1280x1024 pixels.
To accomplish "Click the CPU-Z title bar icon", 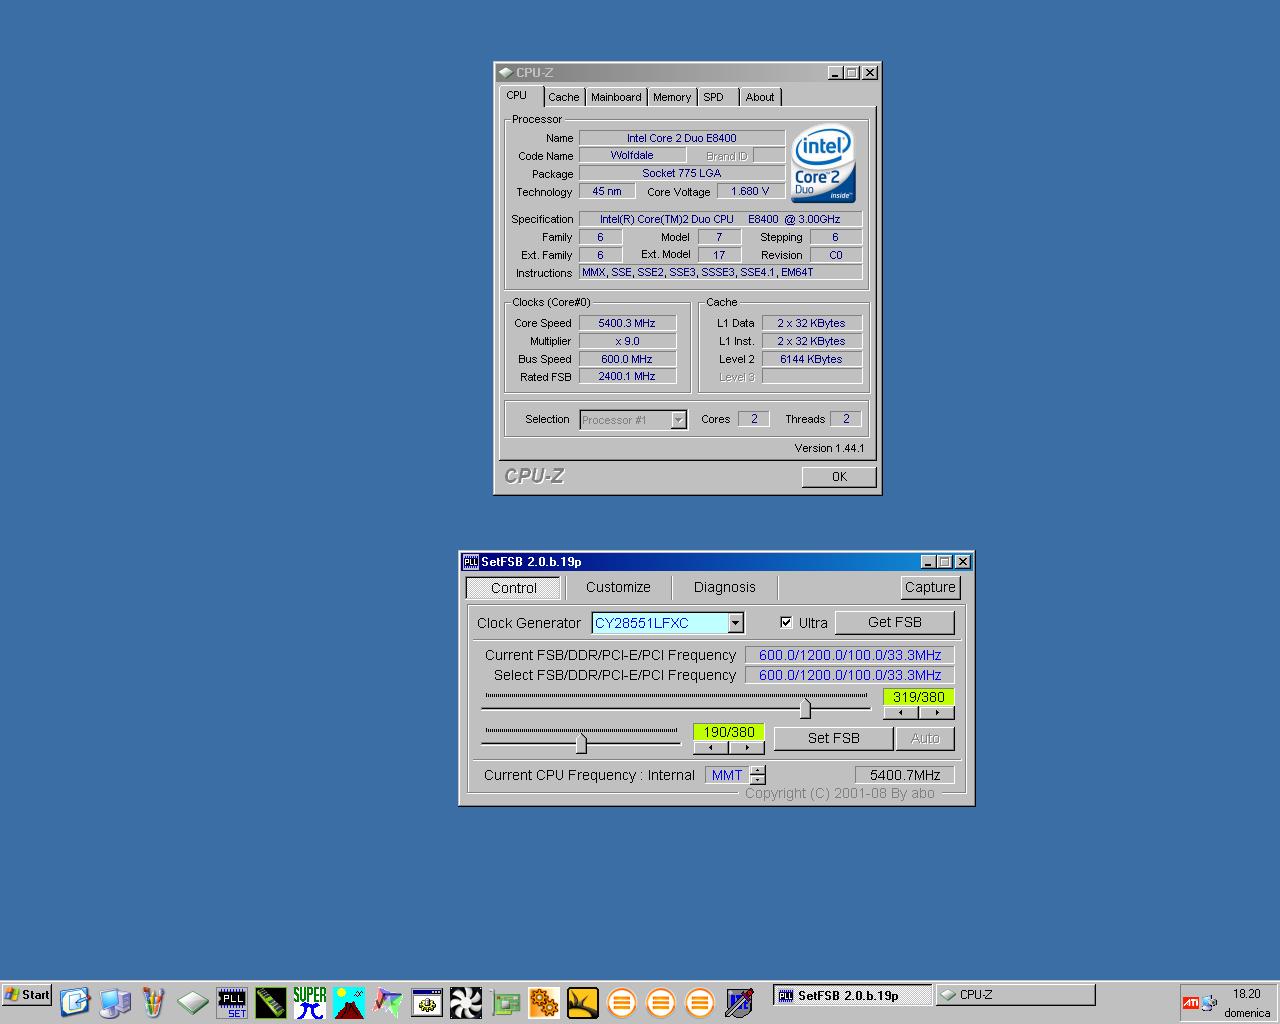I will (x=506, y=72).
